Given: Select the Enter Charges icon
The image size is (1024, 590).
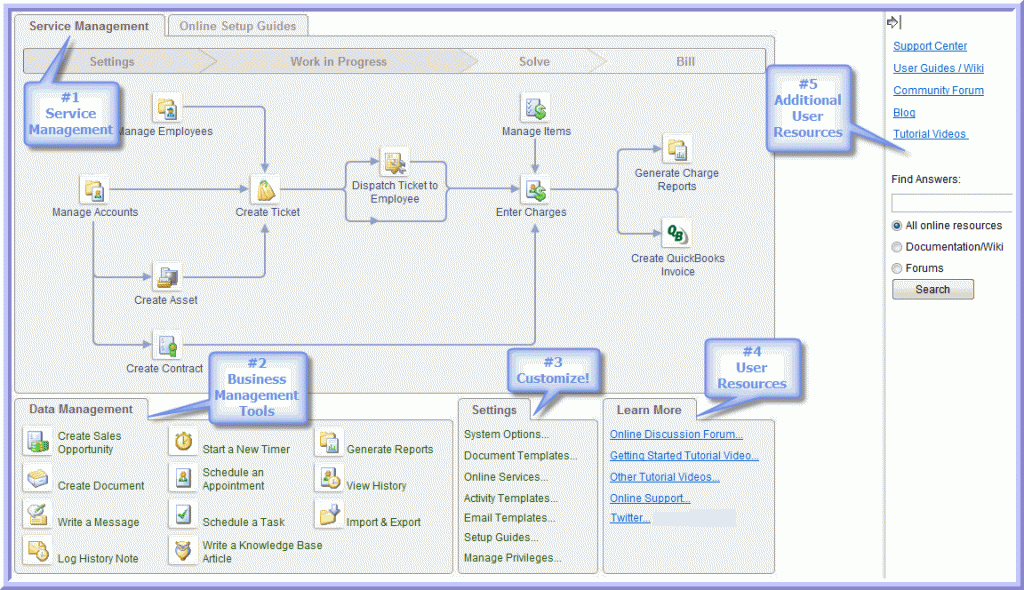Looking at the screenshot, I should (535, 189).
